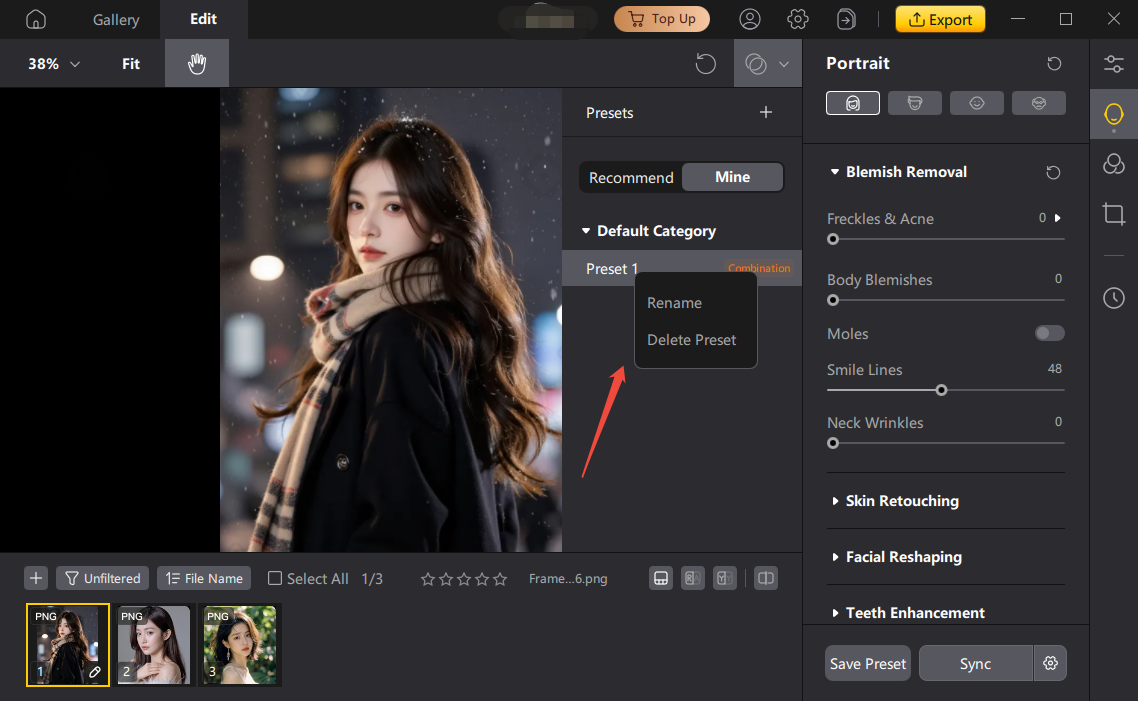Expand Freckles & Acne arrow
The height and width of the screenshot is (701, 1138).
click(1057, 218)
